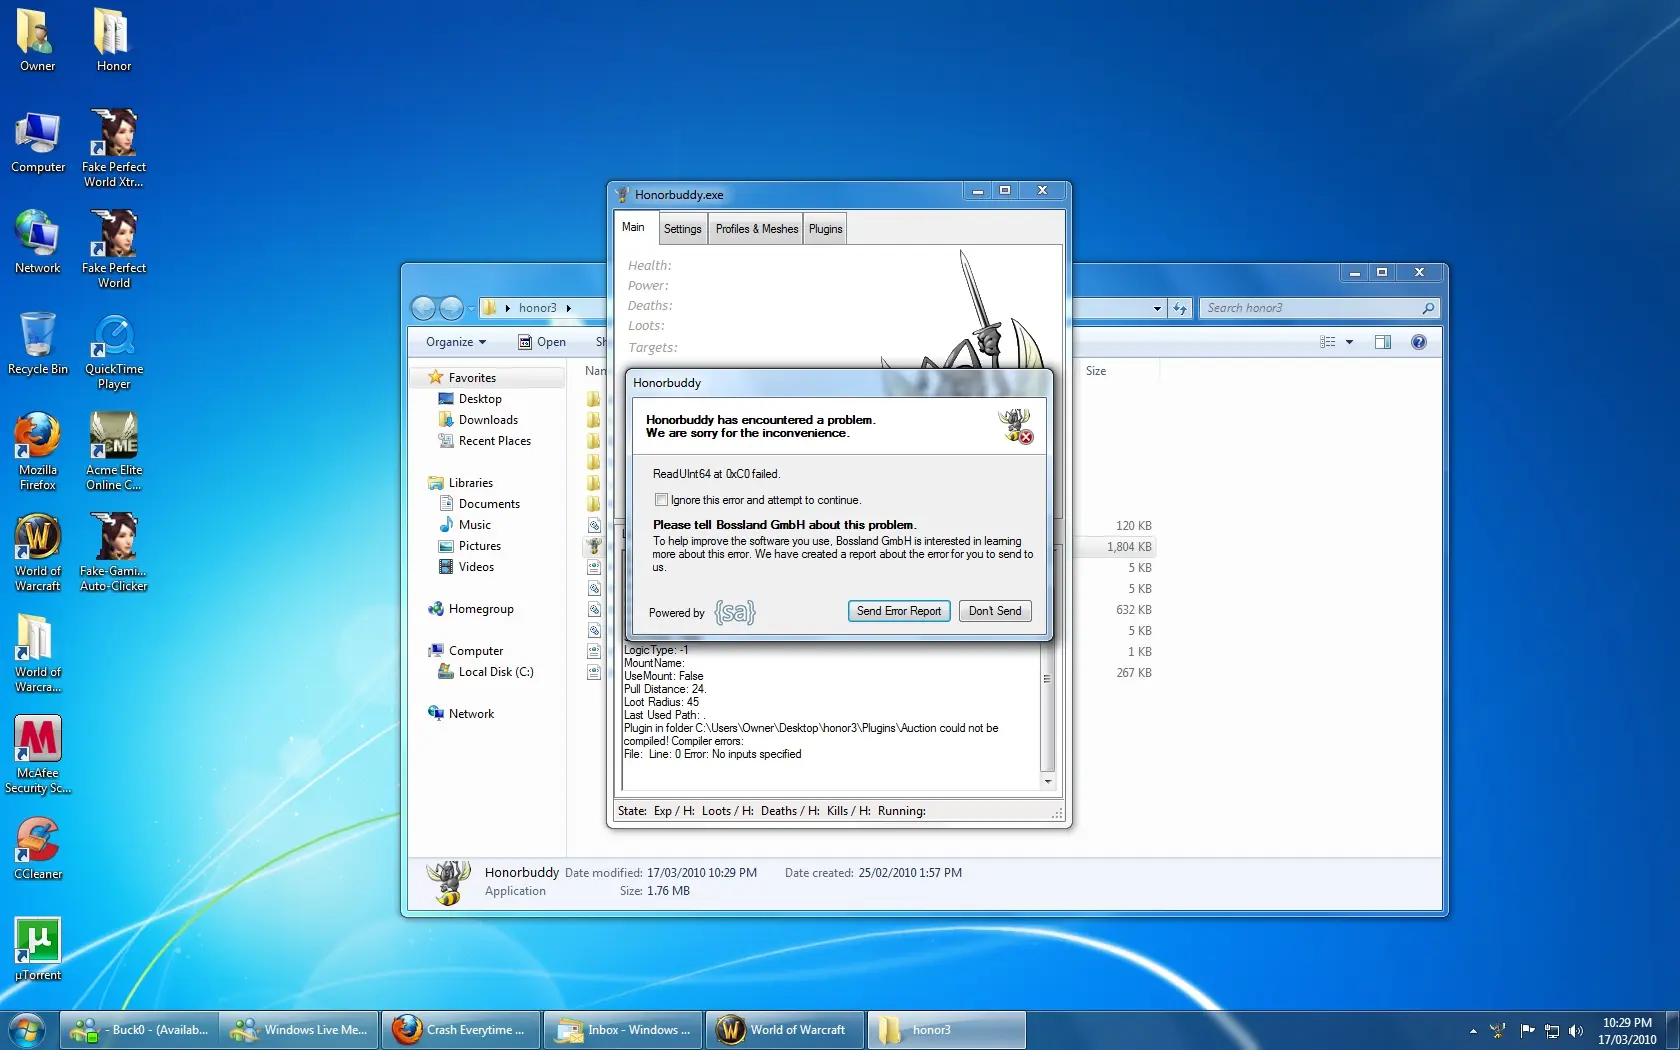1680x1050 pixels.
Task: Select the Mozilla Firefox desktop icon
Action: [x=38, y=451]
